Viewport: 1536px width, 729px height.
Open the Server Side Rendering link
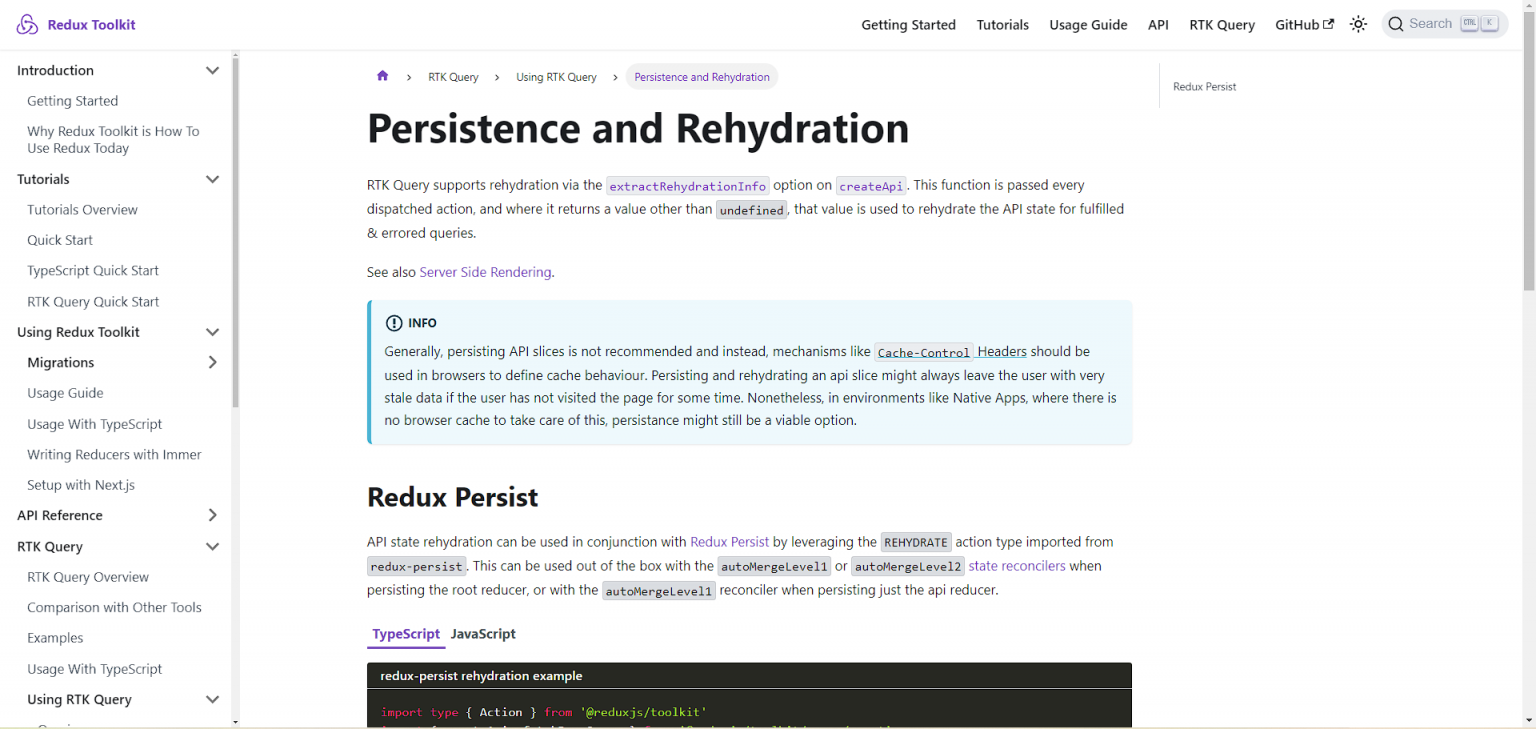tap(485, 271)
